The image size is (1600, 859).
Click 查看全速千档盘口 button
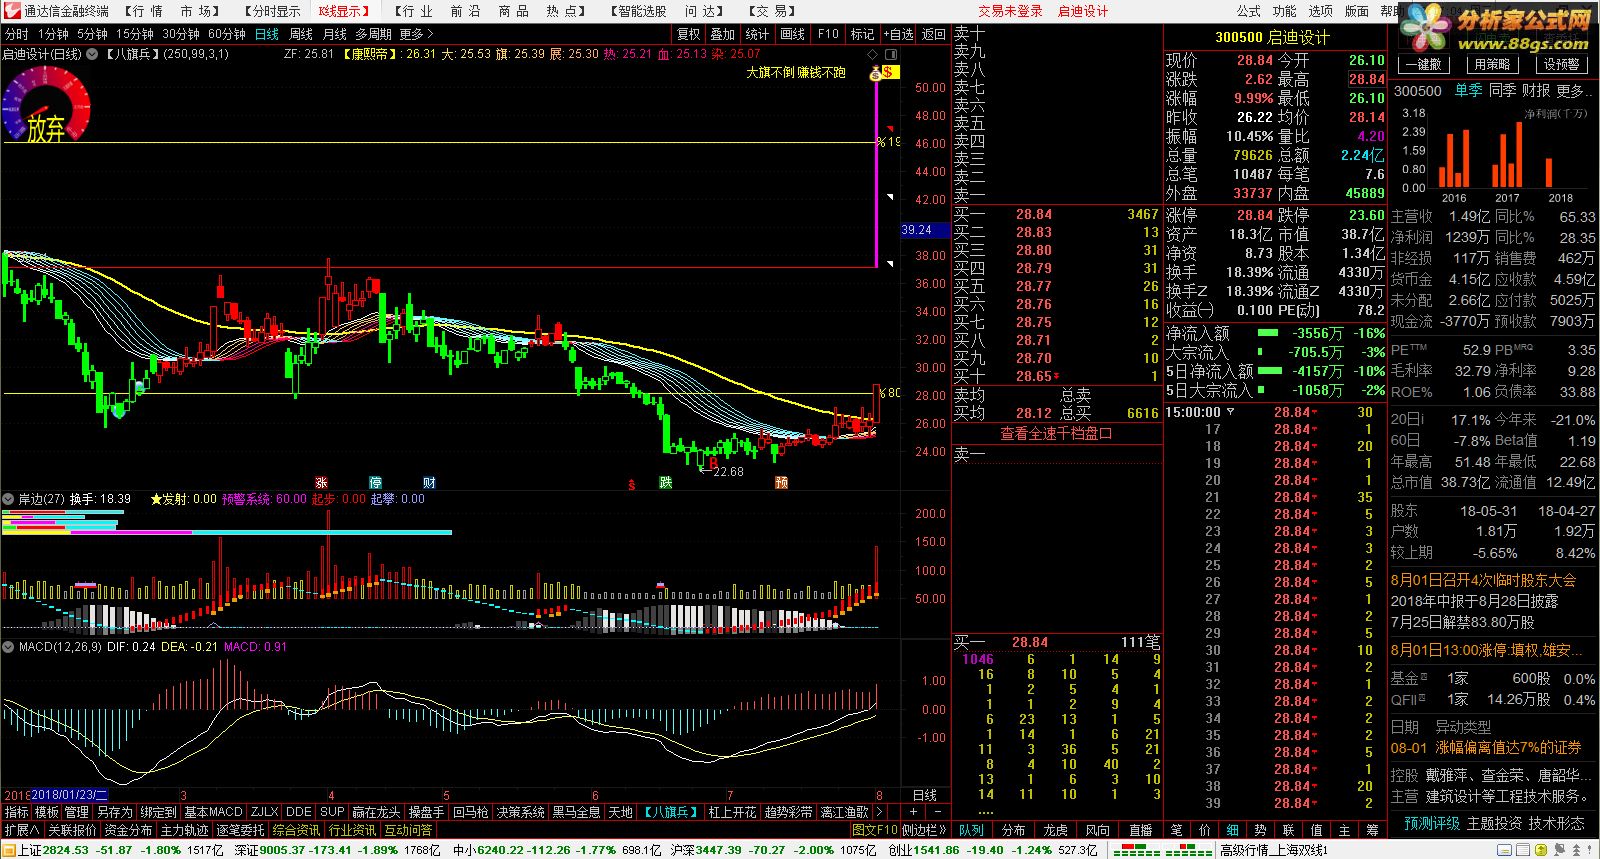tap(1056, 433)
